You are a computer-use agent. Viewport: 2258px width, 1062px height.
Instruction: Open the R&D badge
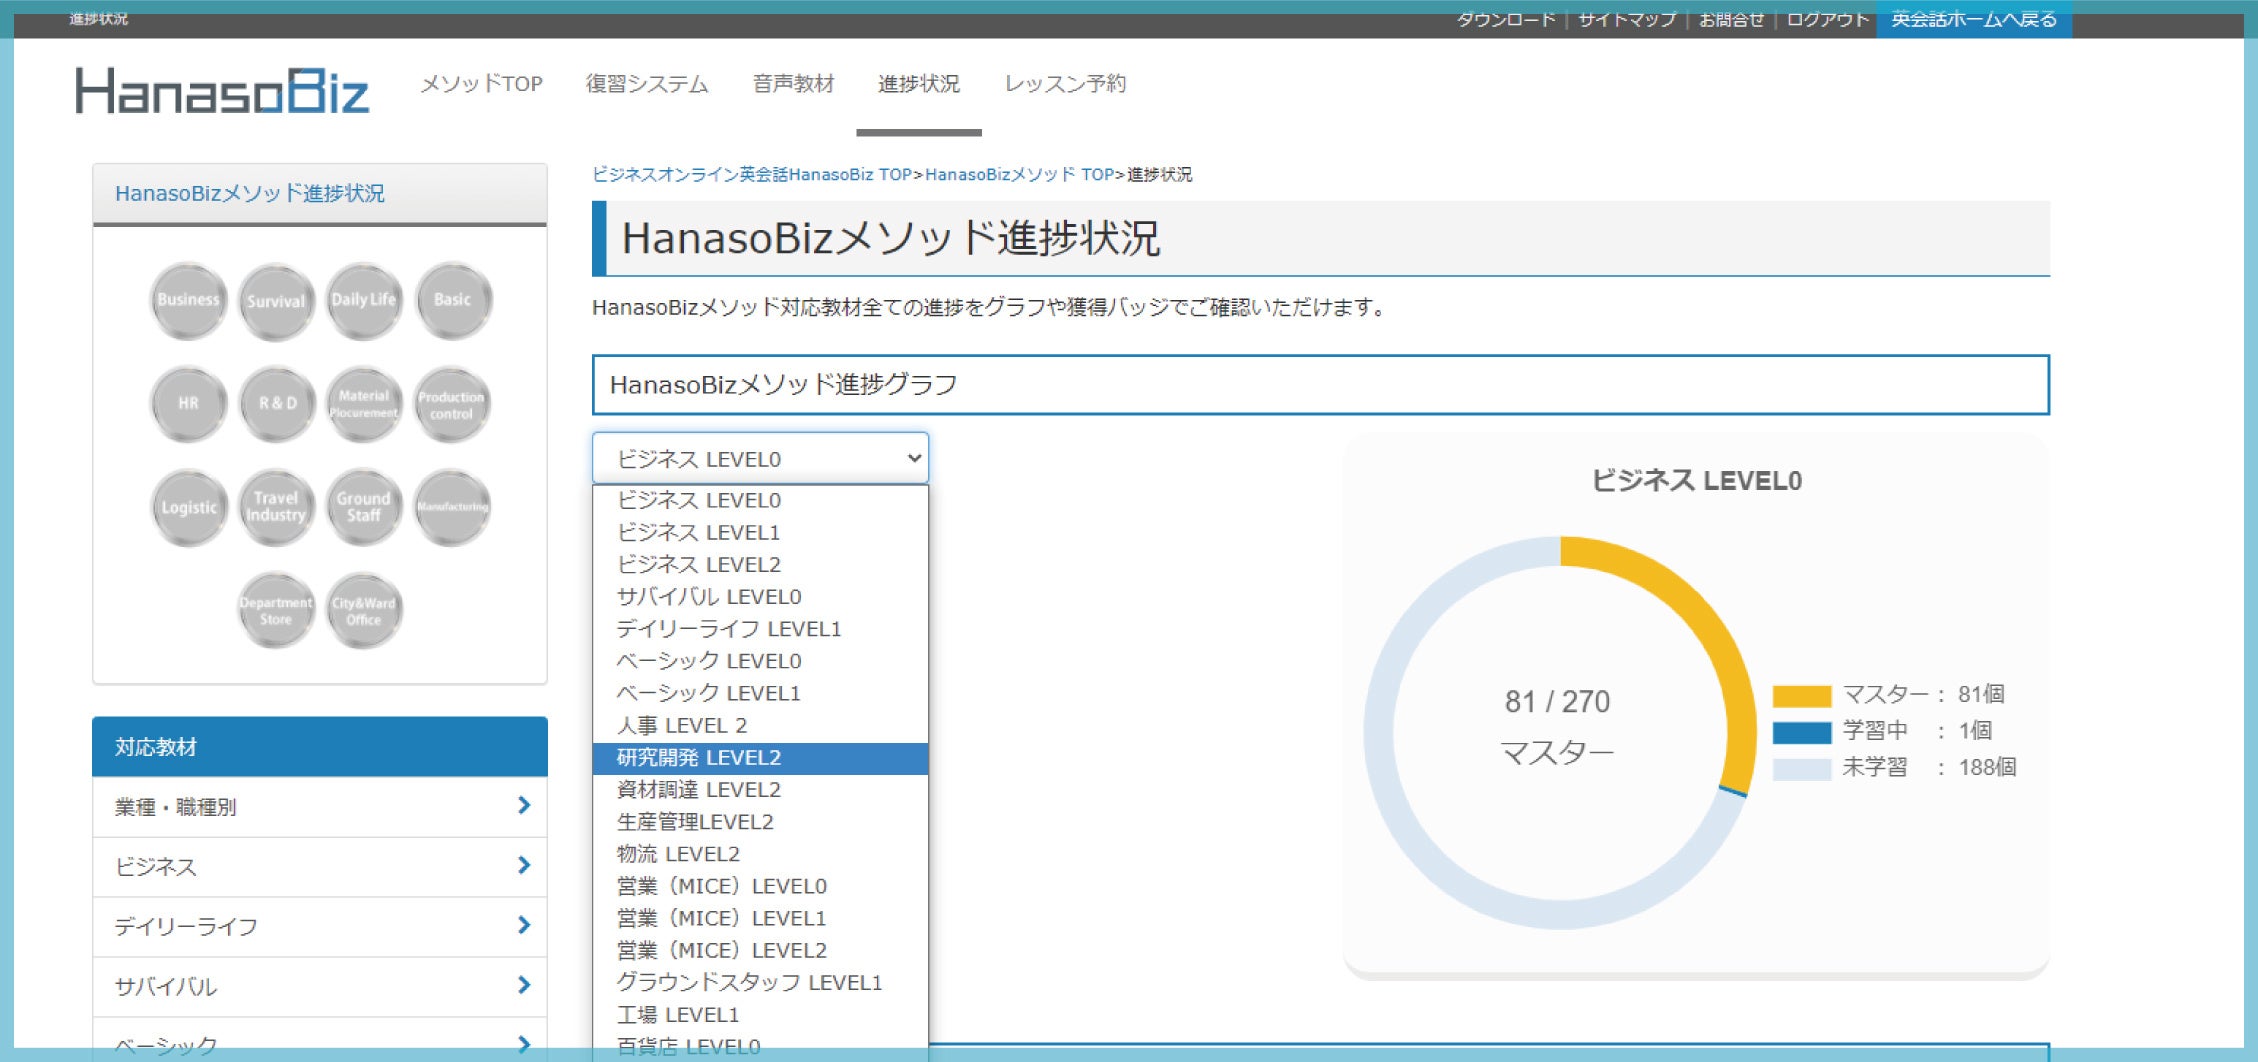coord(276,404)
